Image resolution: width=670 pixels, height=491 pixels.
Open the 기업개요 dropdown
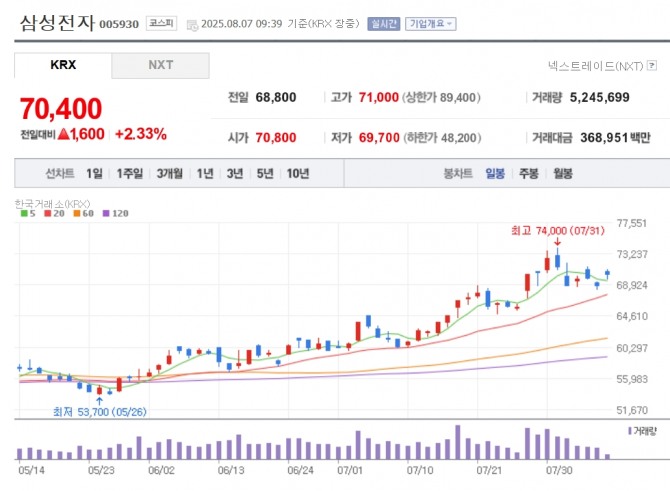430,22
